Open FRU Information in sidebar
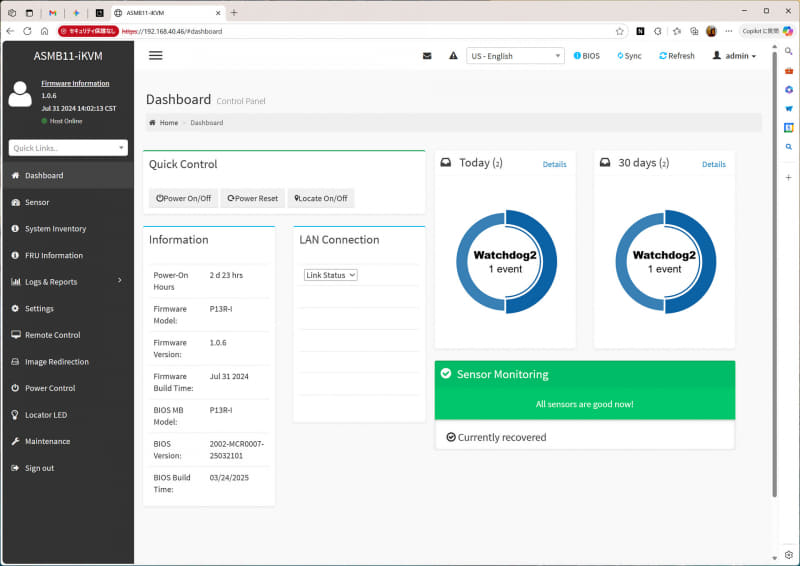The width and height of the screenshot is (800, 566). [68, 255]
